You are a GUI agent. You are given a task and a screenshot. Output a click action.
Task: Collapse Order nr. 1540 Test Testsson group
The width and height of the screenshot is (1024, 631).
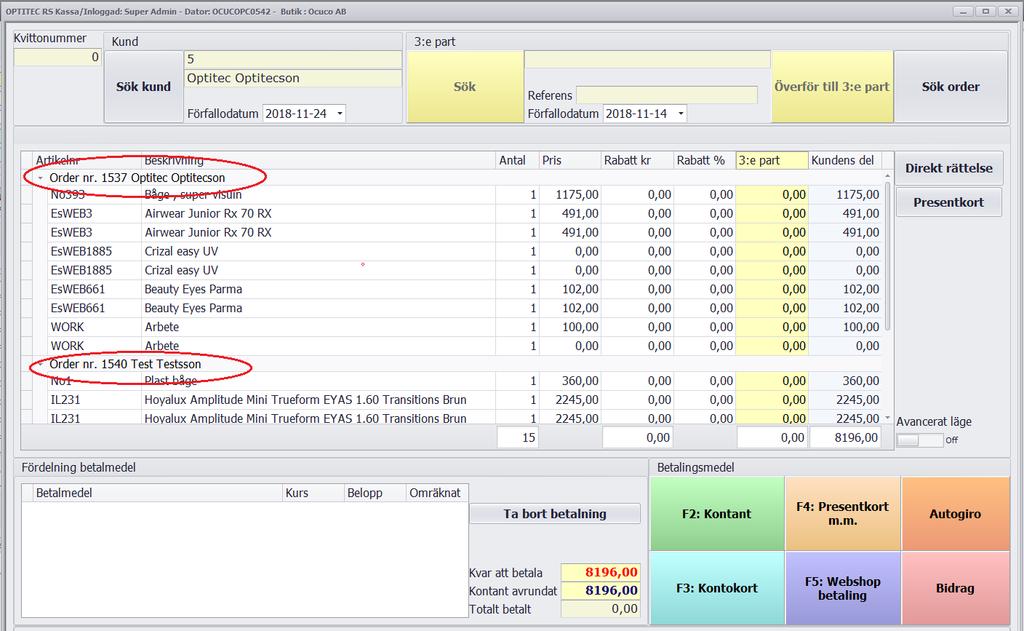pyautogui.click(x=40, y=364)
